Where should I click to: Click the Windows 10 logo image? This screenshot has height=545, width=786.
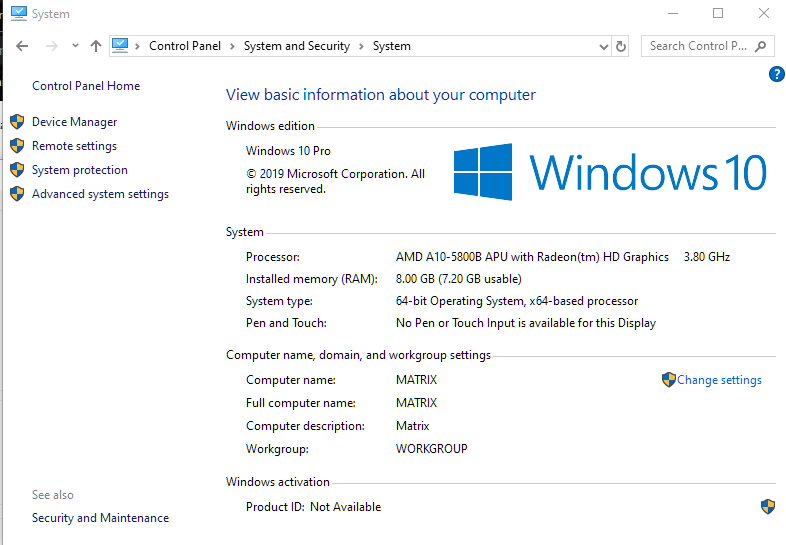pos(610,172)
